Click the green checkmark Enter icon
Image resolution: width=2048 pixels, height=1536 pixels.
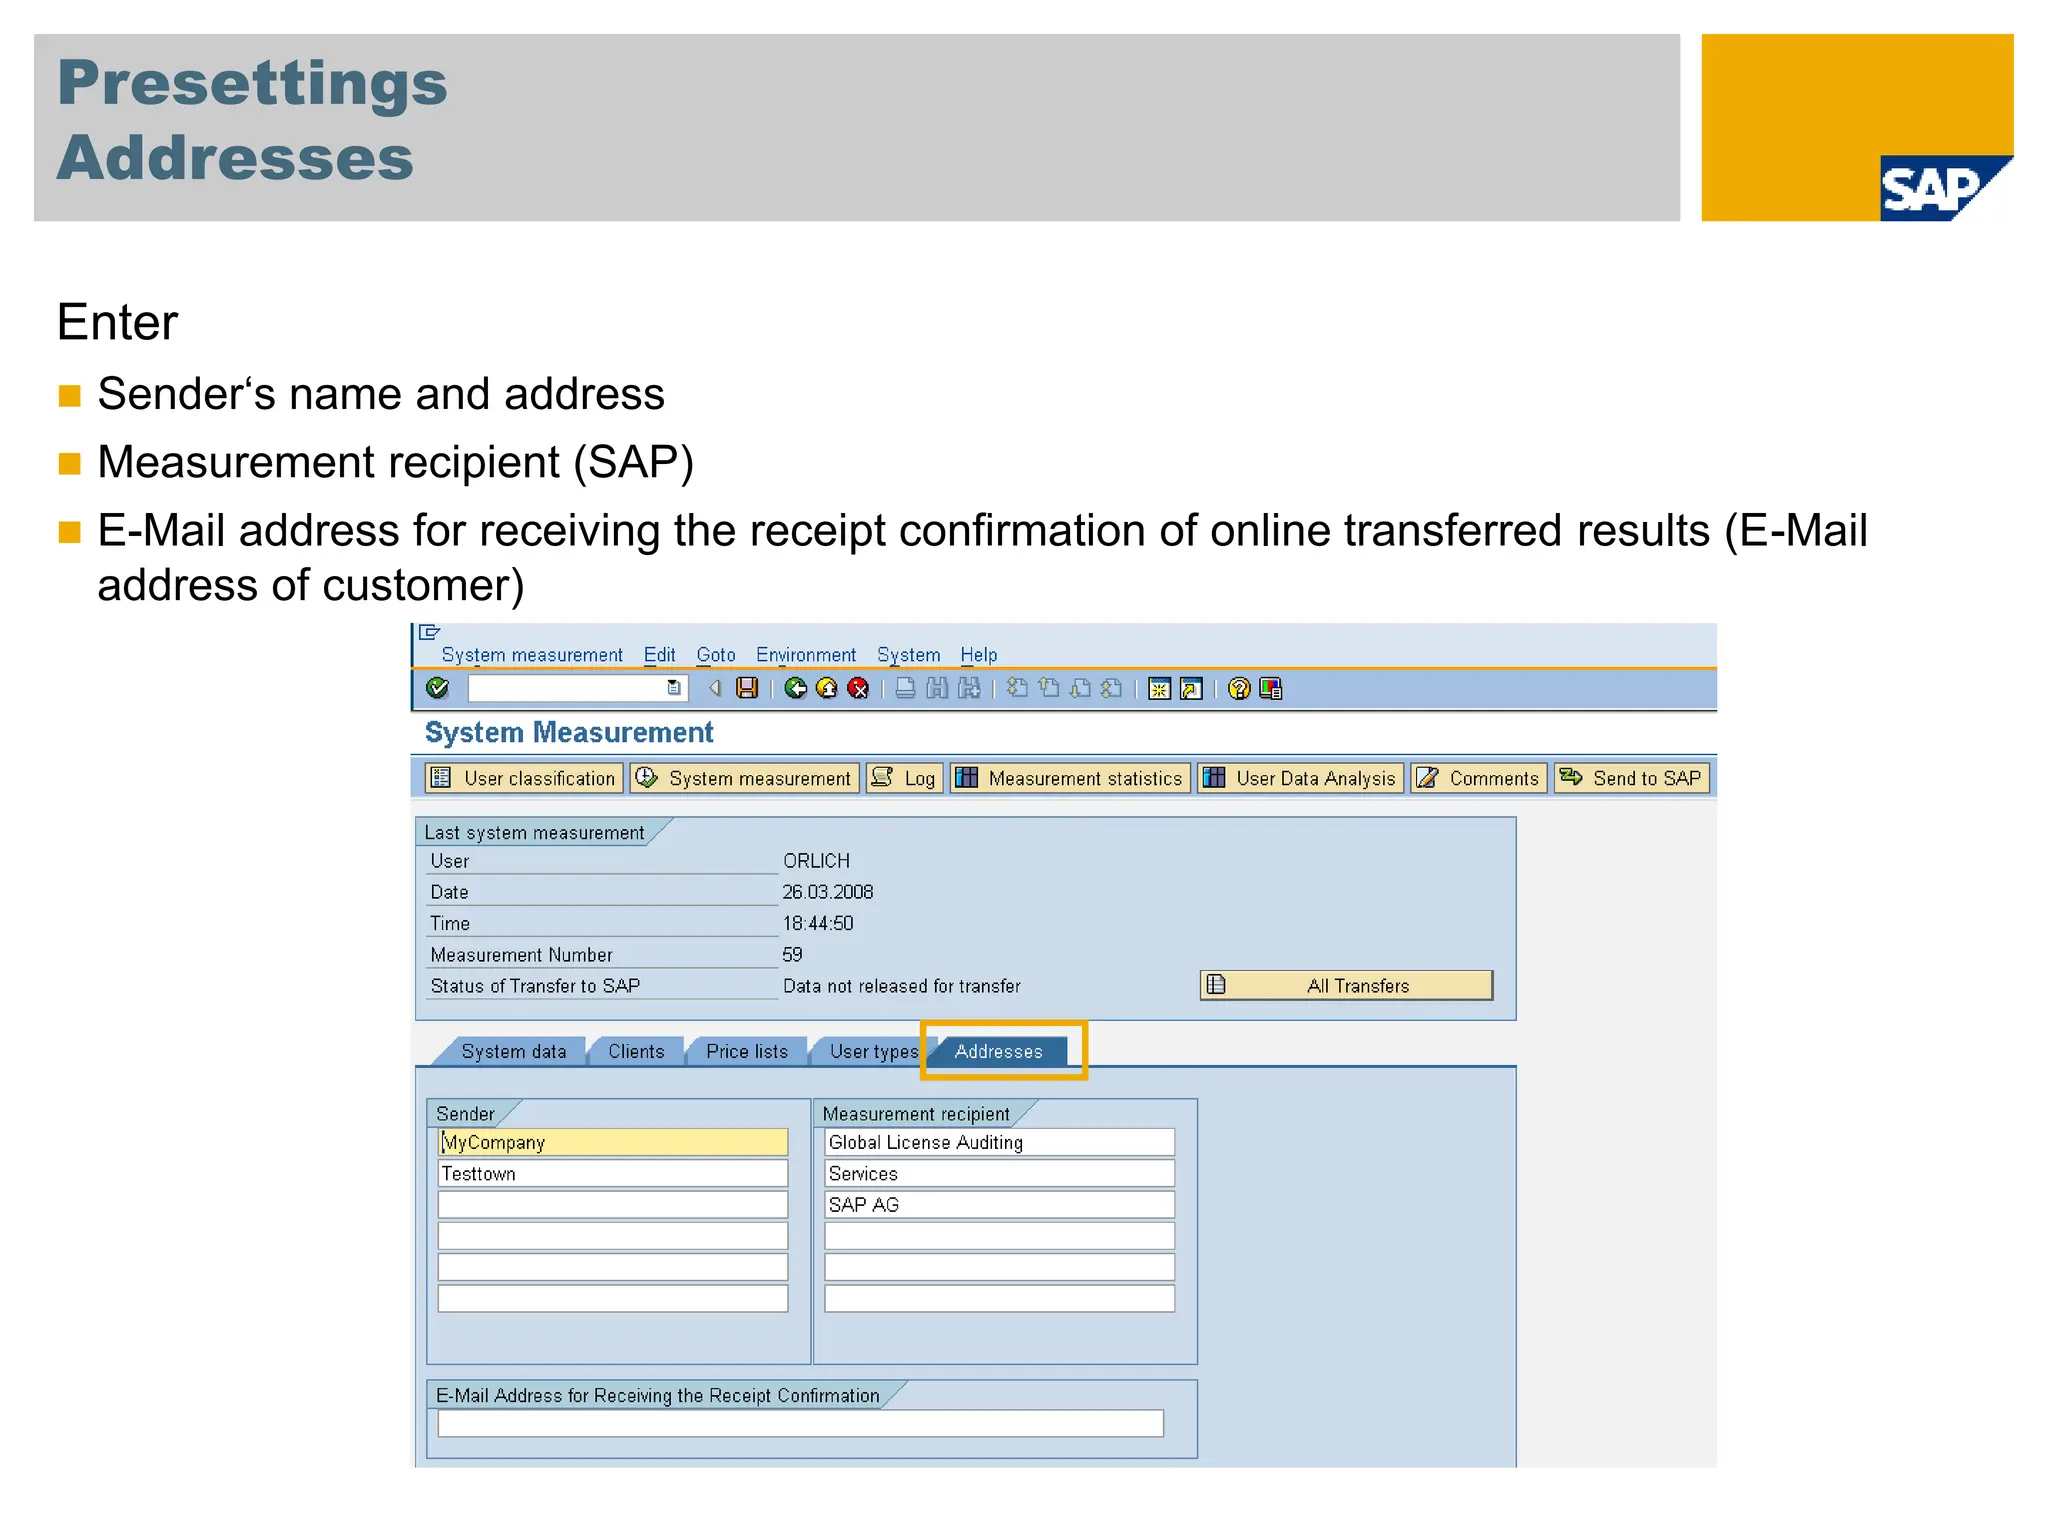437,688
